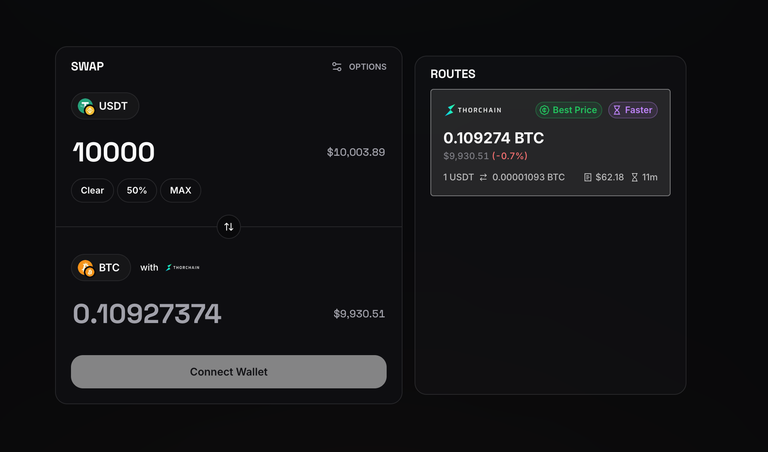
Task: Open the USDT token selector
Action: click(105, 106)
